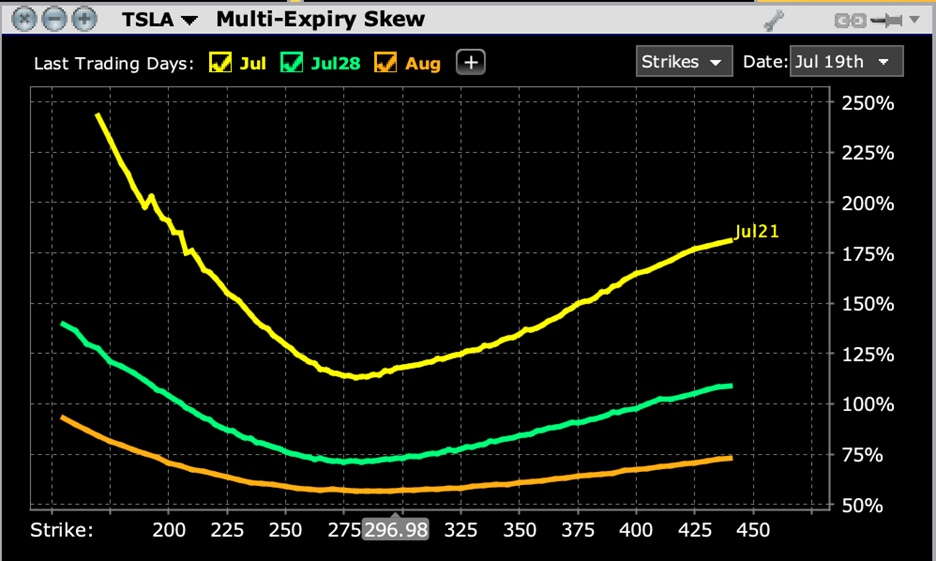Close the window with the X button

(24, 20)
